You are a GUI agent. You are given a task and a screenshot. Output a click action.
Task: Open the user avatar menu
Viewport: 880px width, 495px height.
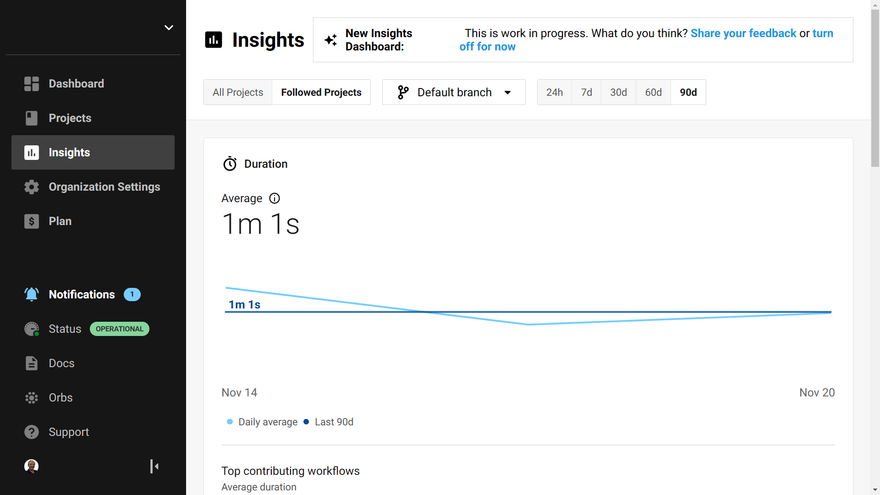click(31, 466)
